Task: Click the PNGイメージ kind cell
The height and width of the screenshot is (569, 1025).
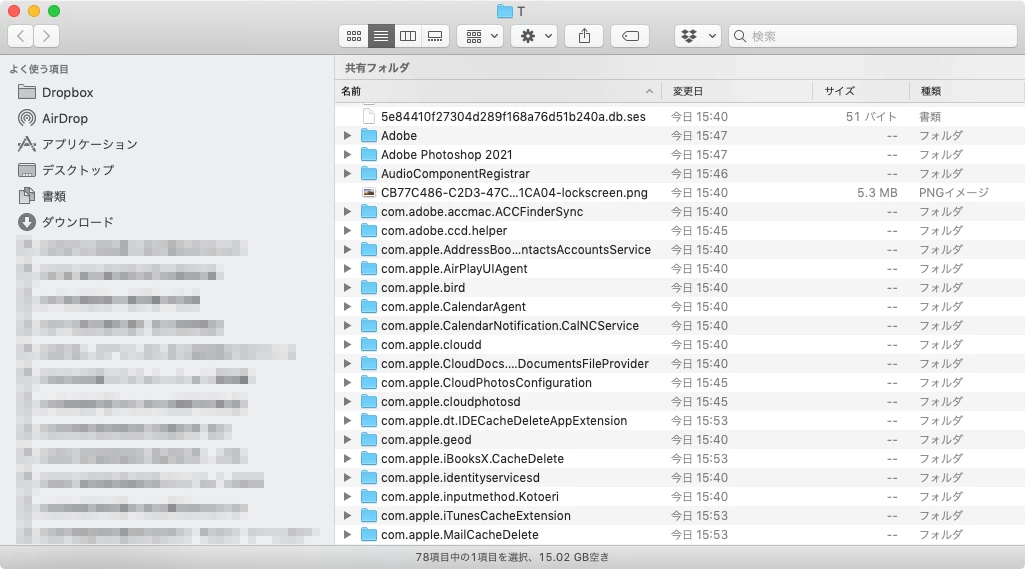Action: 954,192
